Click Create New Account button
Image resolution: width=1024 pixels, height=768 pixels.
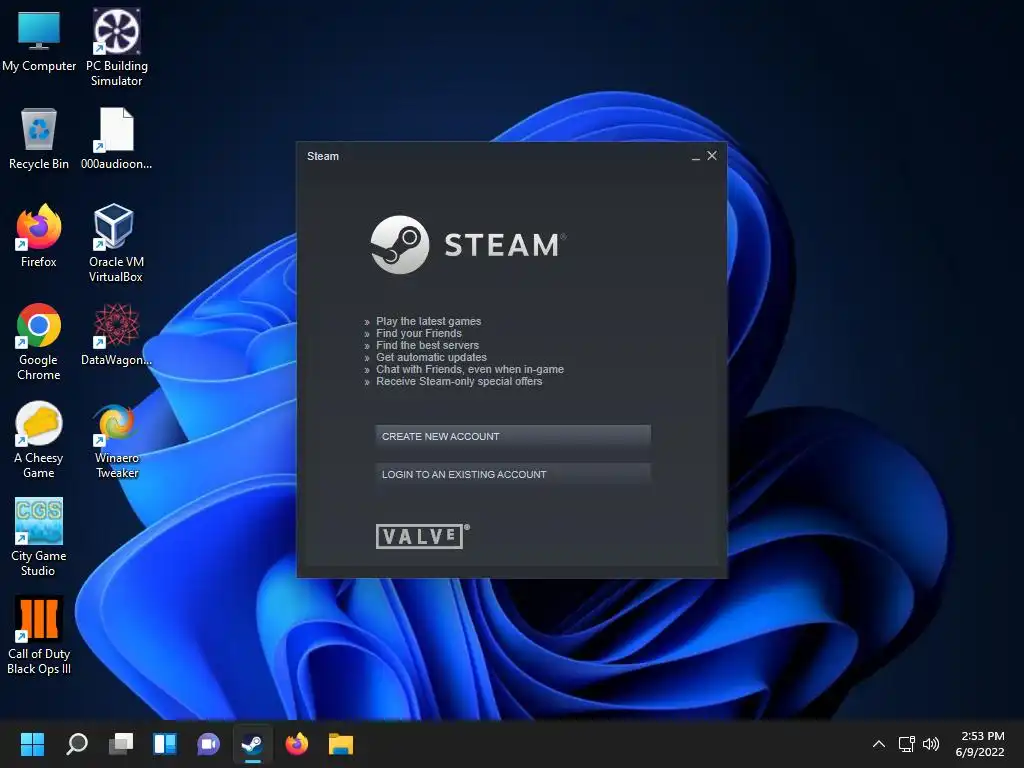pyautogui.click(x=513, y=436)
